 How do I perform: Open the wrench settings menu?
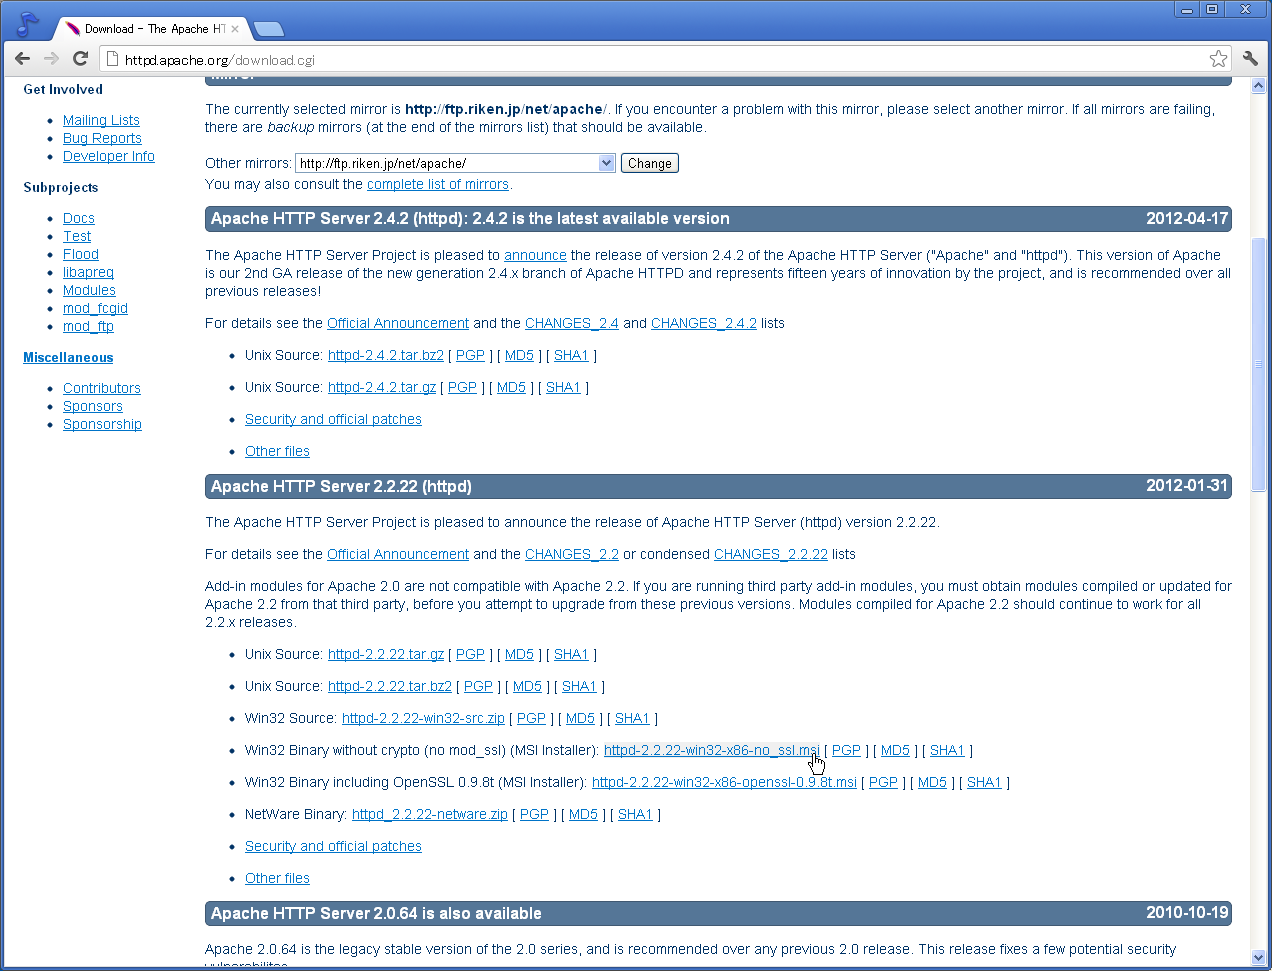pos(1250,59)
